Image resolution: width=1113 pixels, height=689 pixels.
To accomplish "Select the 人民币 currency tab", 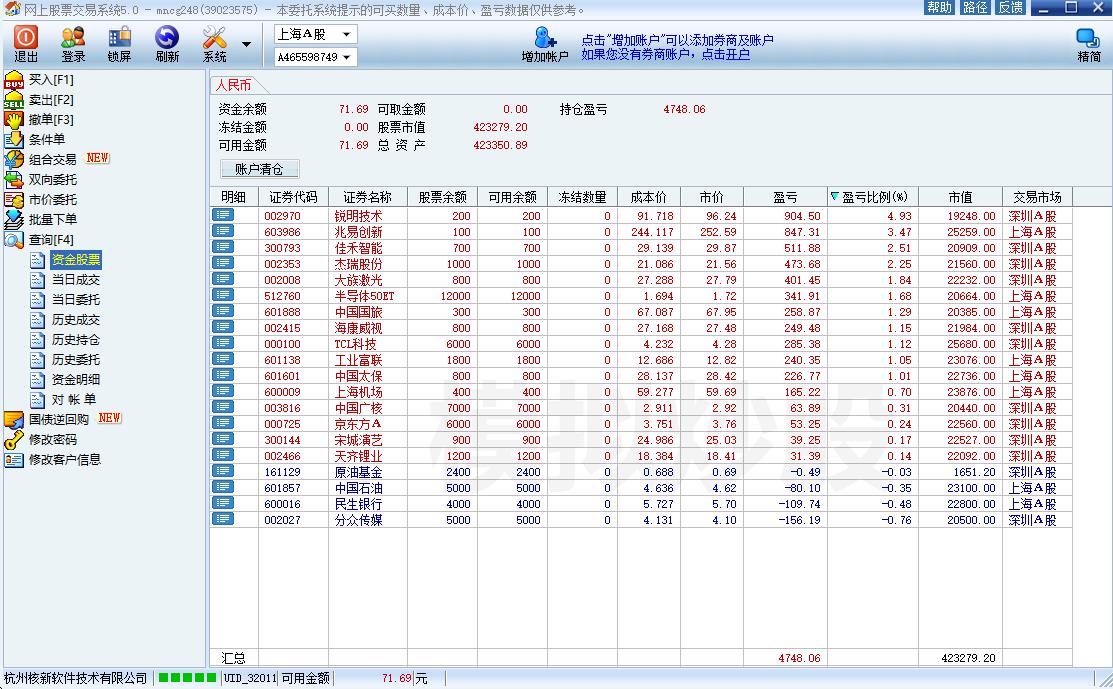I will [x=233, y=86].
